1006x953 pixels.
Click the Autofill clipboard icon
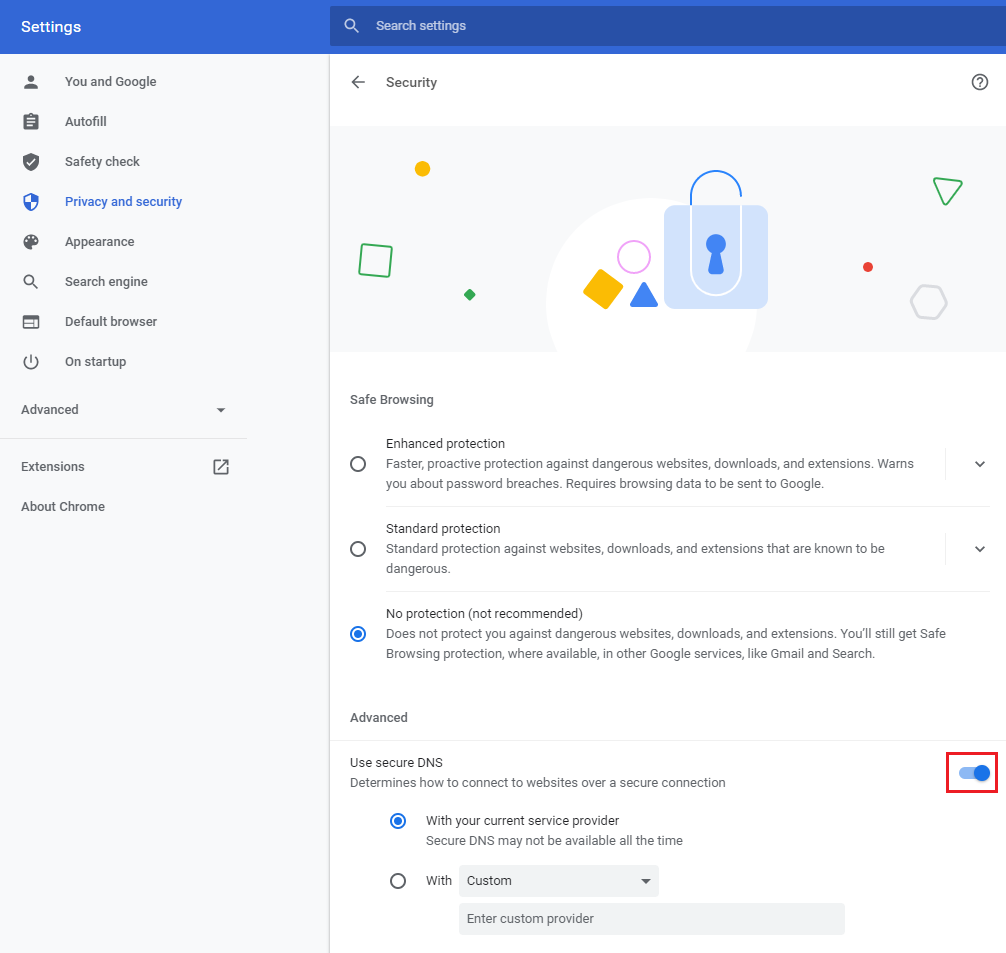31,121
